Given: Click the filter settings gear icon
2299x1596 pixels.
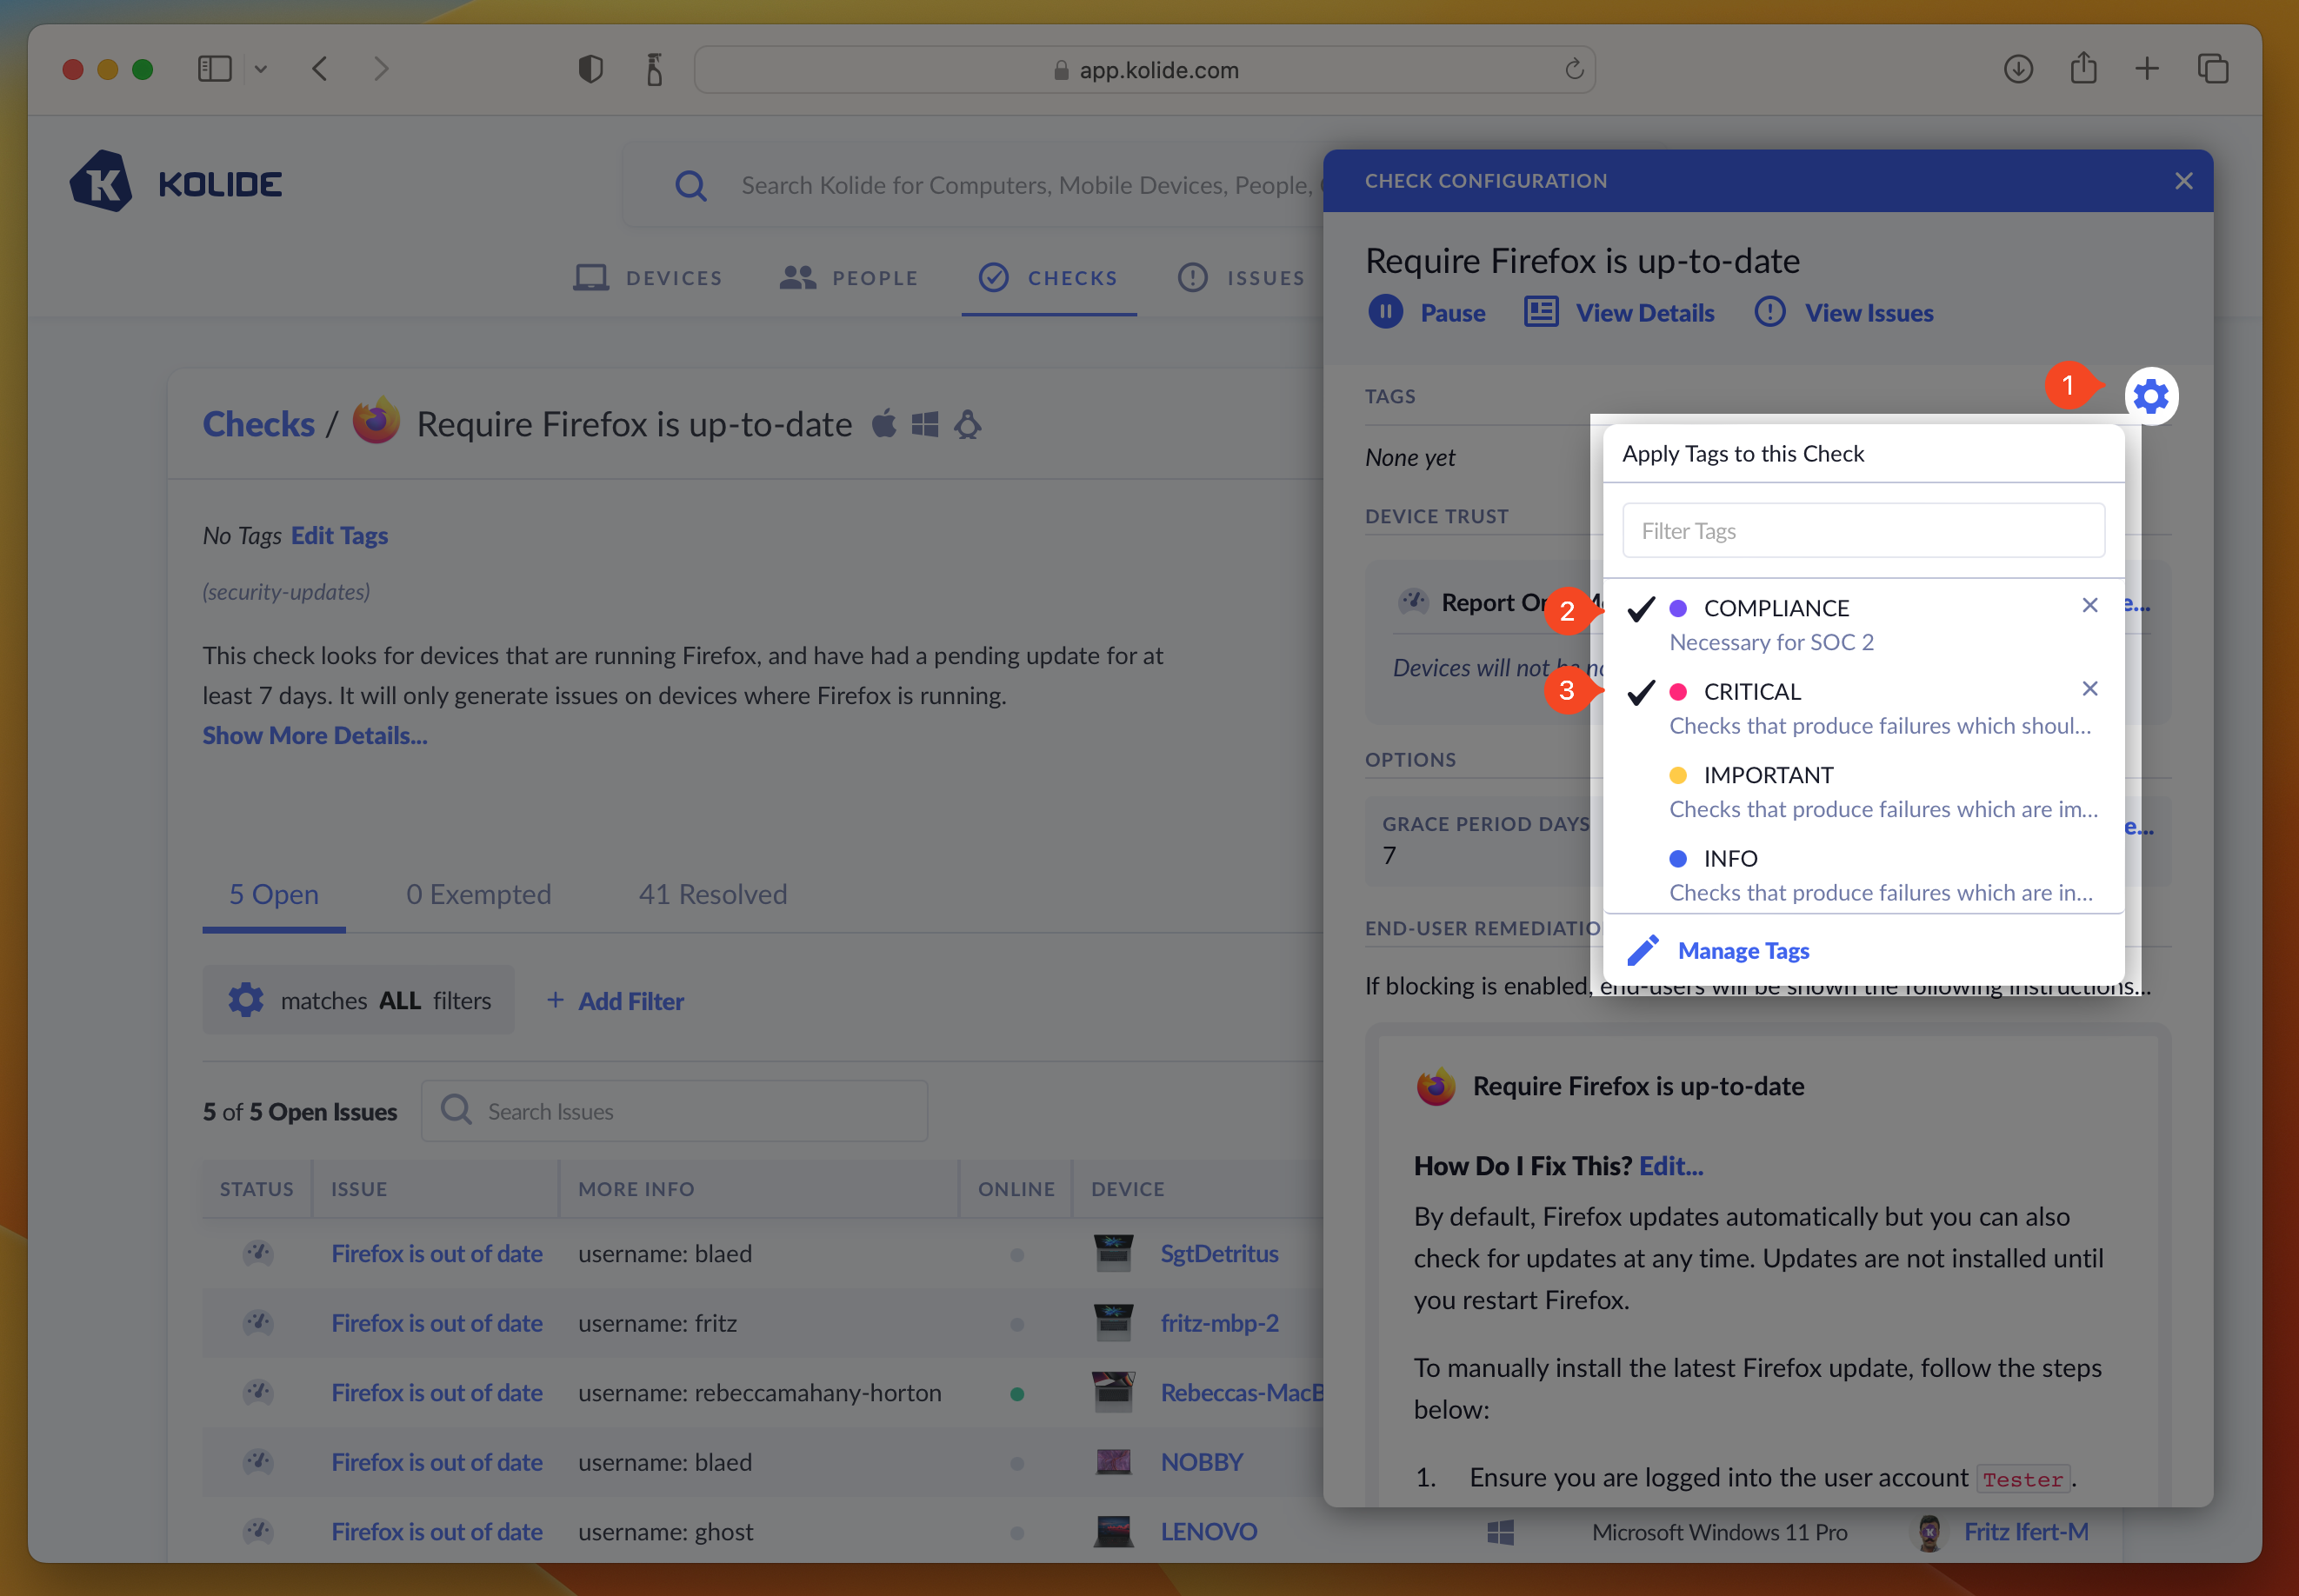Looking at the screenshot, I should click(246, 1000).
